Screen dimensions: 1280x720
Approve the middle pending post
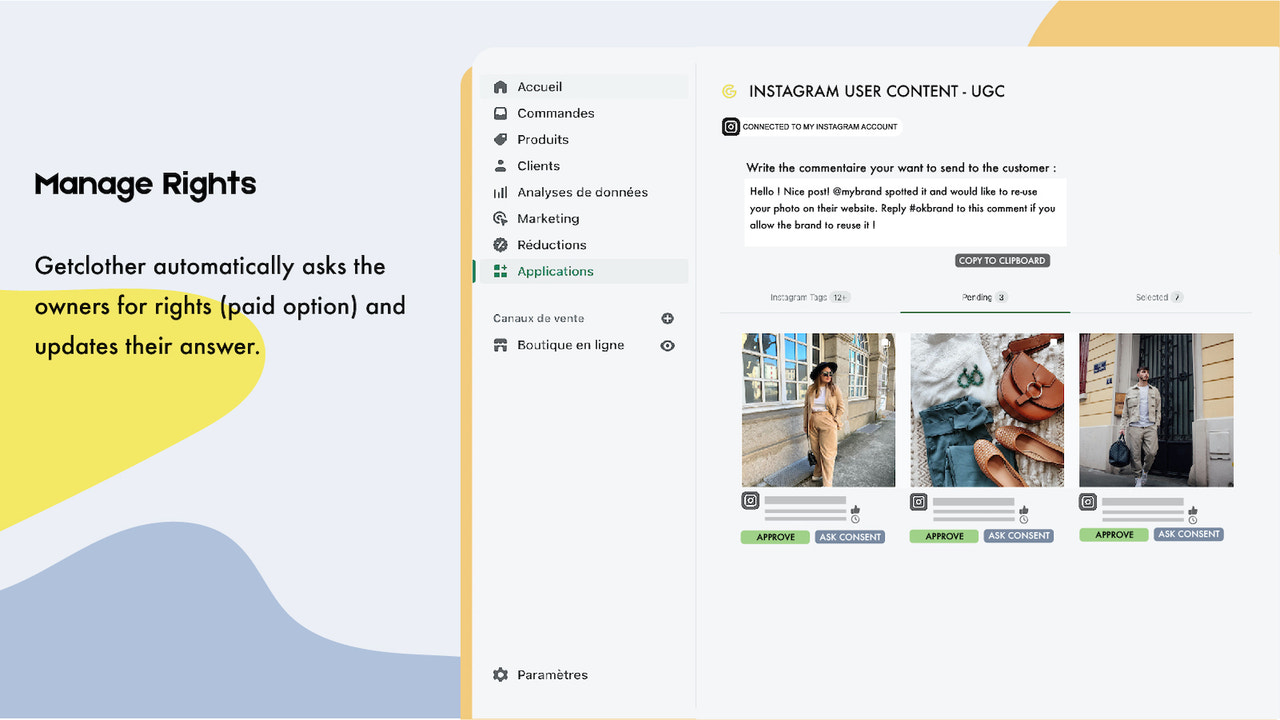coord(943,535)
